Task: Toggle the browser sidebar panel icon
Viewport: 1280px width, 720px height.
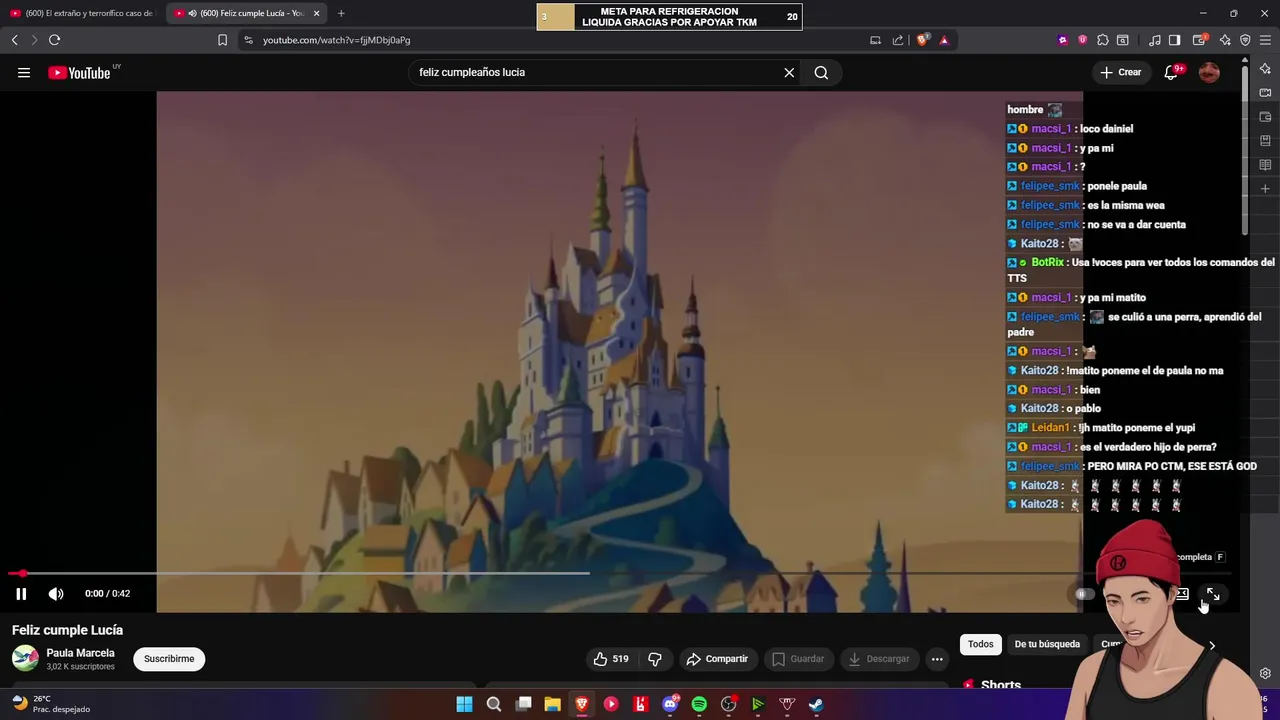Action: pyautogui.click(x=1175, y=40)
